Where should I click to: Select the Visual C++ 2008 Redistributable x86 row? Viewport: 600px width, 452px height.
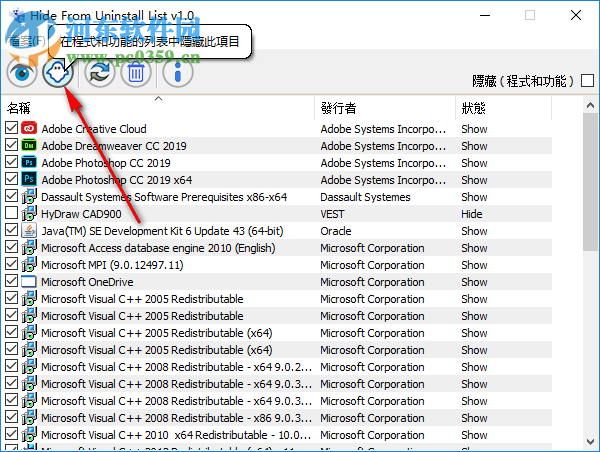tap(277, 418)
